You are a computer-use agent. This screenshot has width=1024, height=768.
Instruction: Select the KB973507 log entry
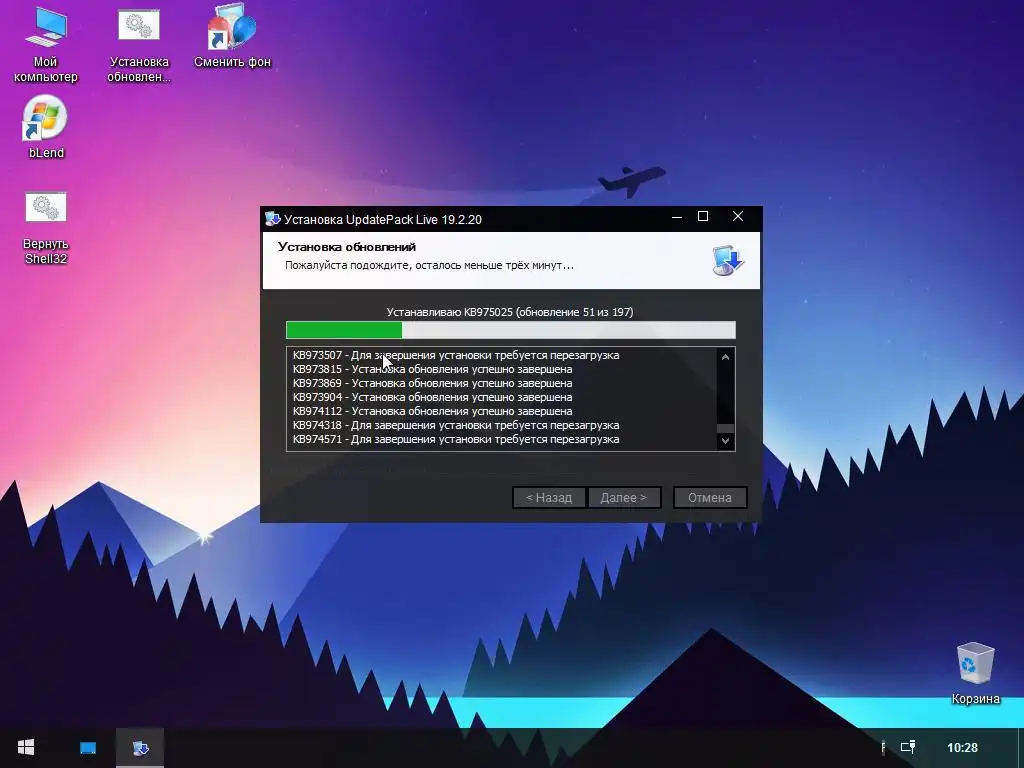coord(456,355)
